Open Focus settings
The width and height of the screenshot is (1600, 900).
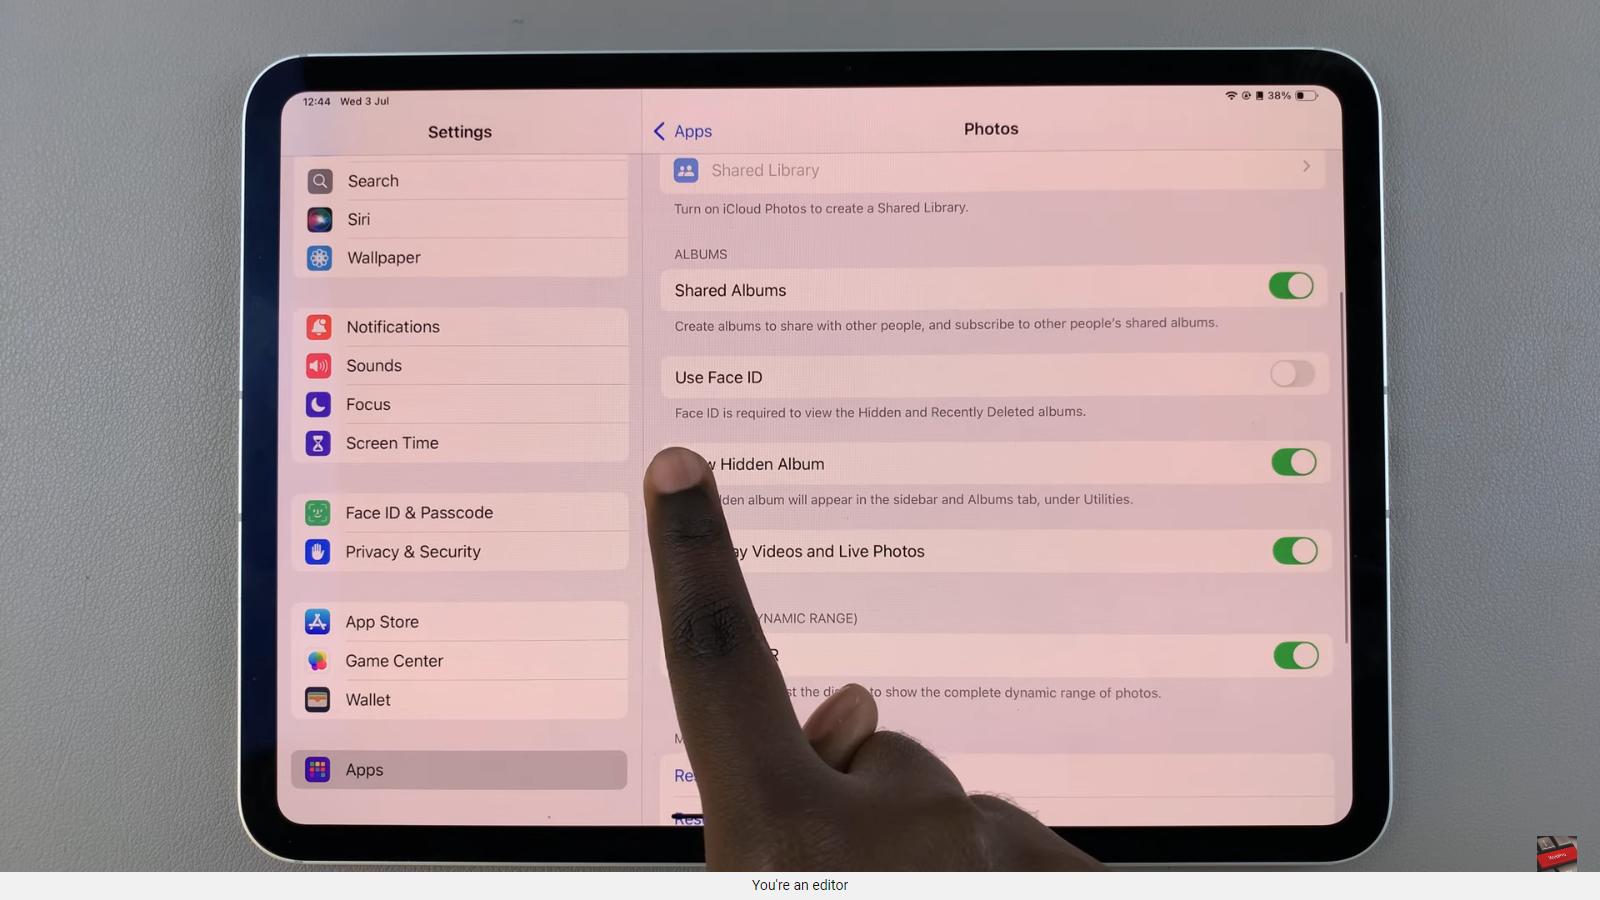pos(461,405)
